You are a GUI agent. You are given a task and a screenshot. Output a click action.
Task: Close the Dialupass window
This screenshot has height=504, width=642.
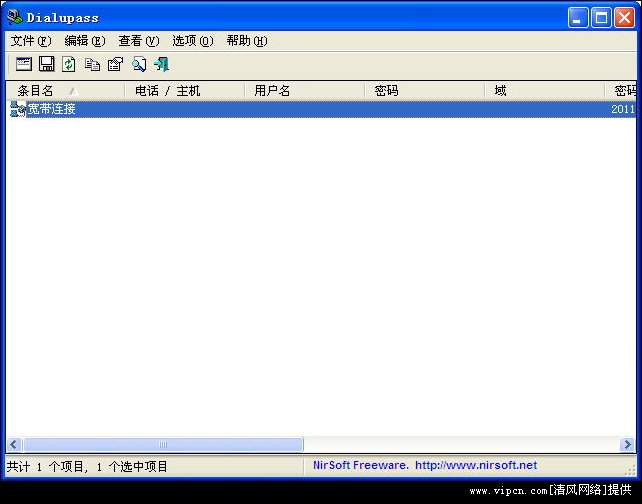pos(624,18)
